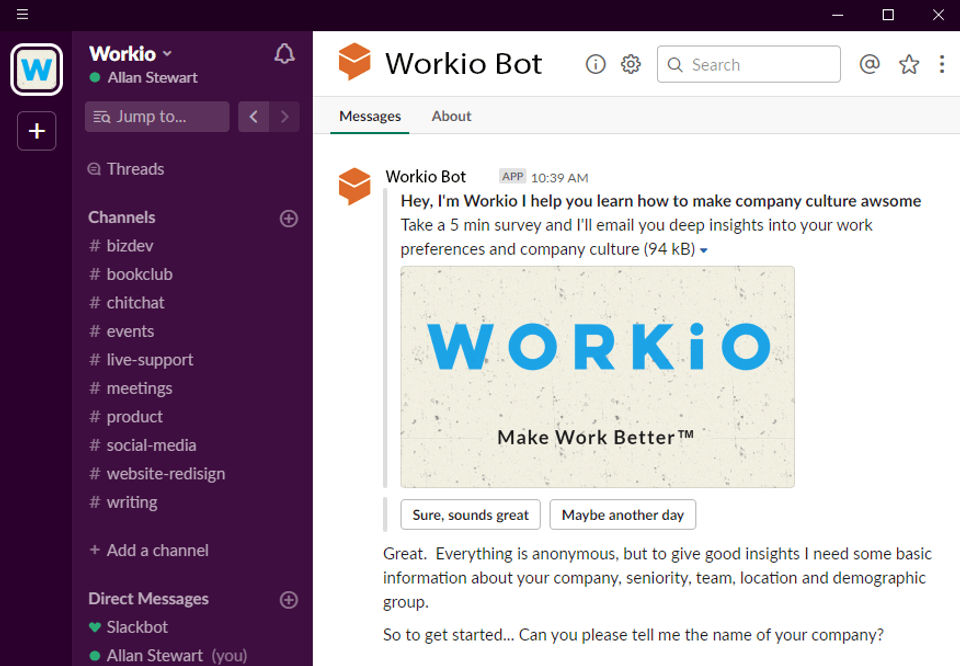Click Workio Bot sender name in message
Image resolution: width=960 pixels, height=666 pixels.
(426, 177)
